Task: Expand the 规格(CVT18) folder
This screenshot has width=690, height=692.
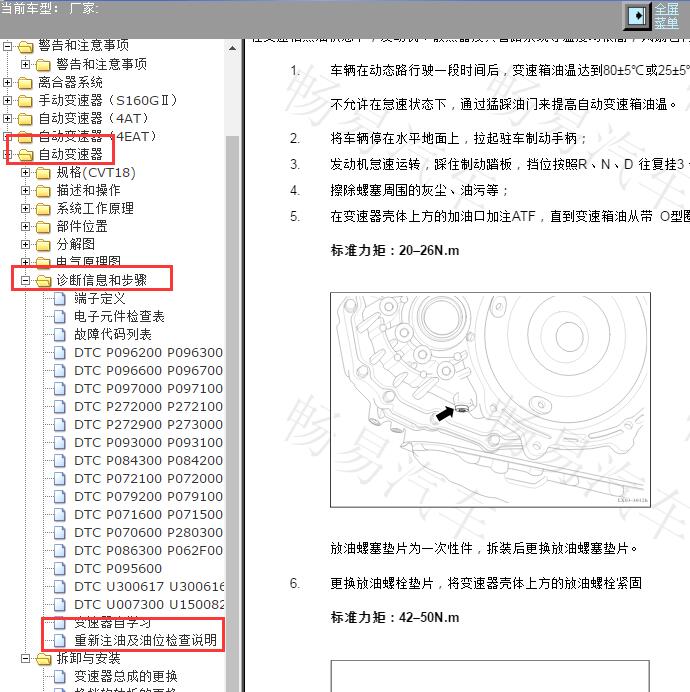Action: (26, 173)
